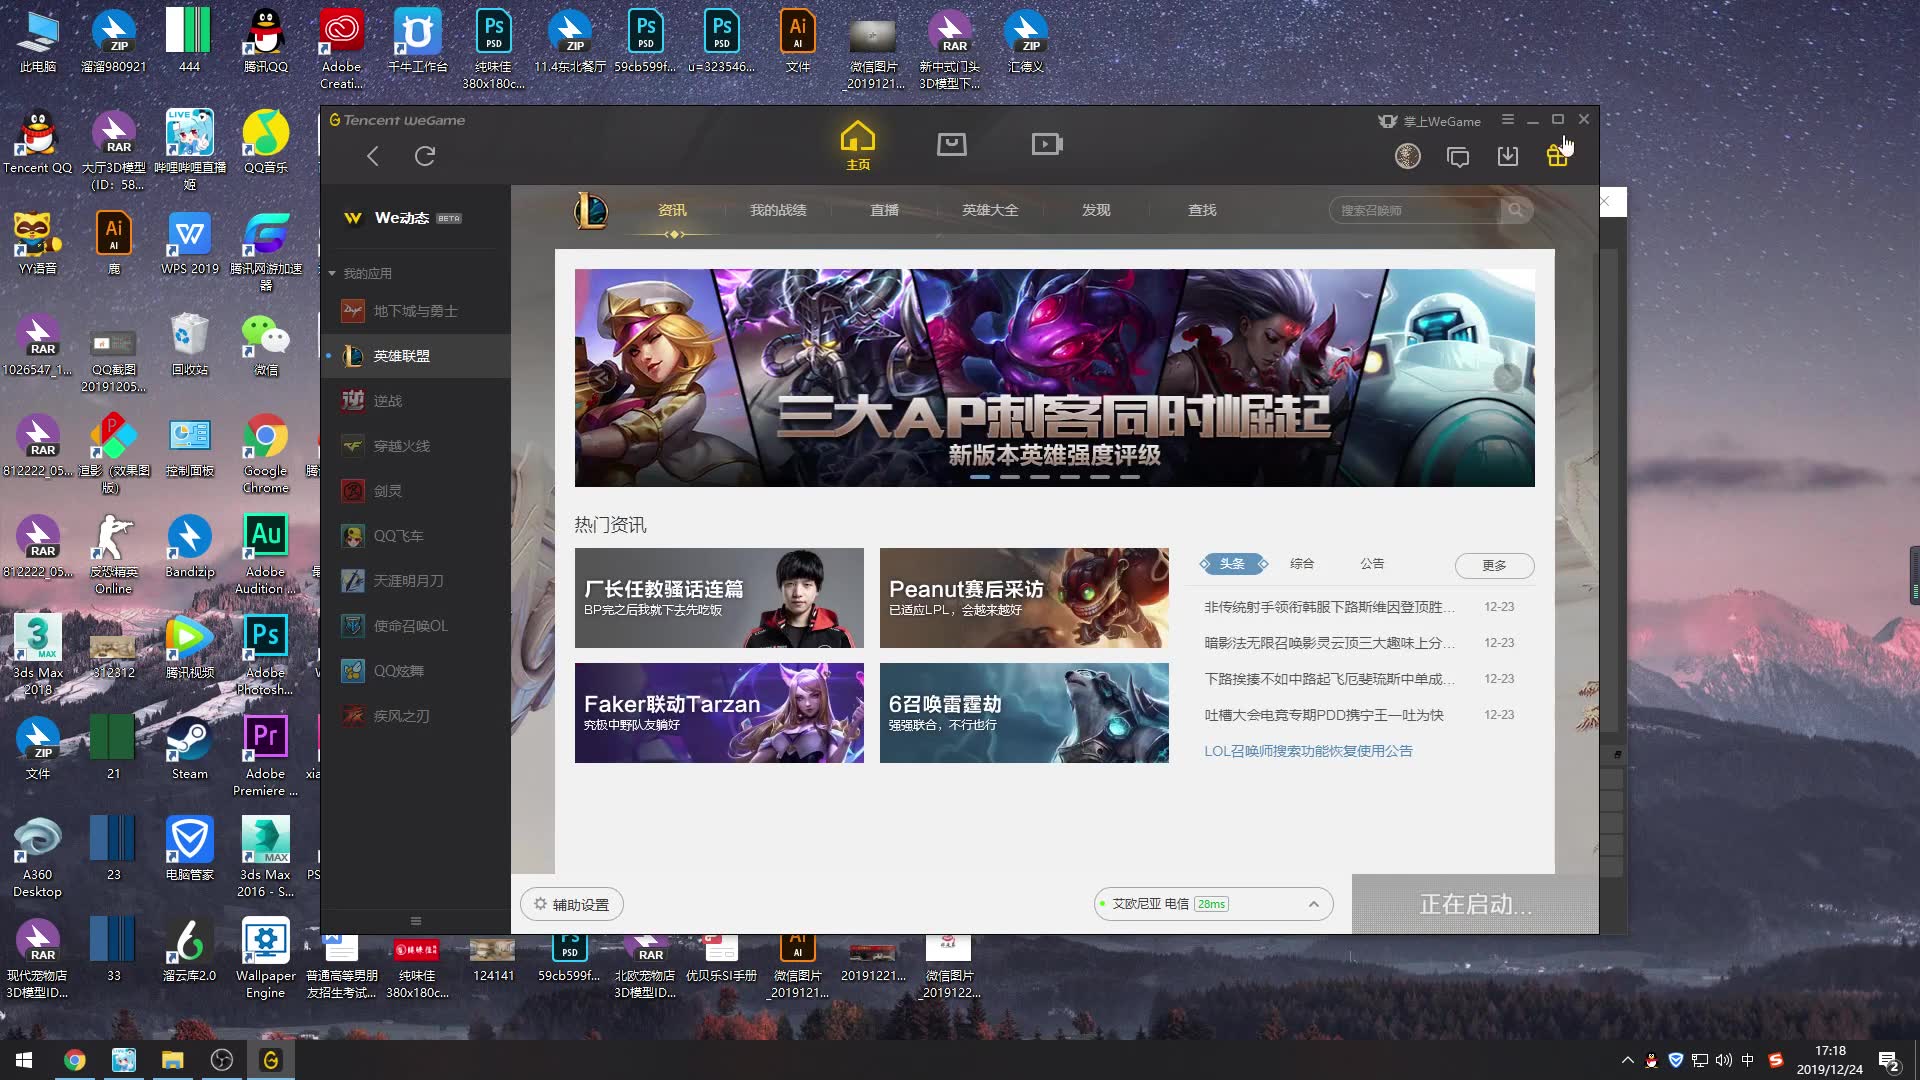Click inside the 搜索召唤师 search field

point(1415,210)
